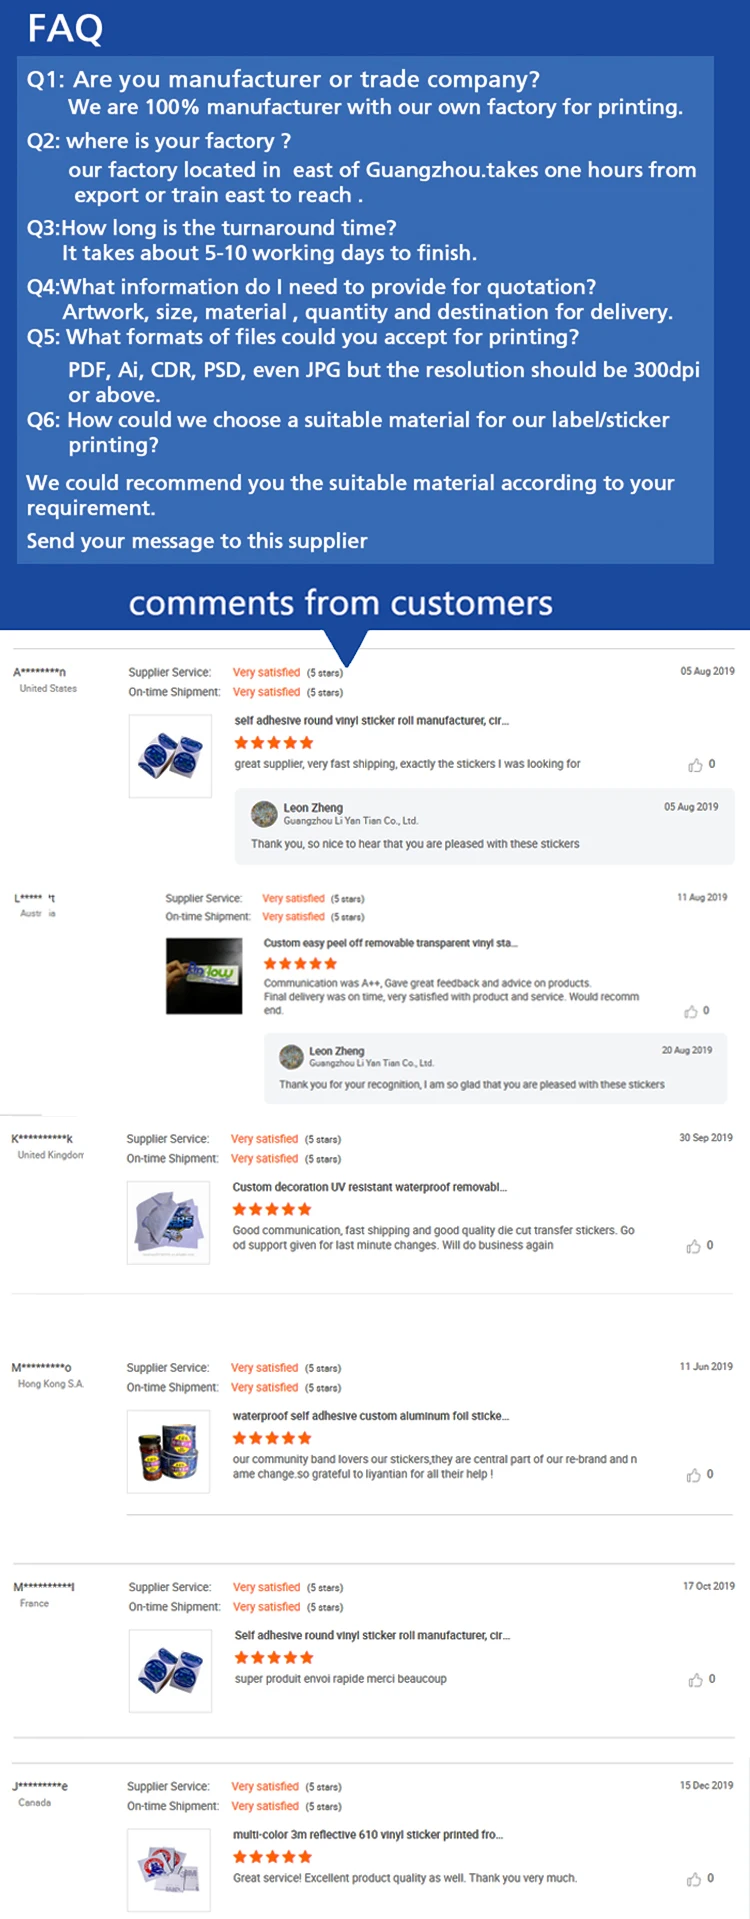Open the reflective vinyl sticker product thumbnail
The image size is (750, 1919).
tap(168, 1869)
